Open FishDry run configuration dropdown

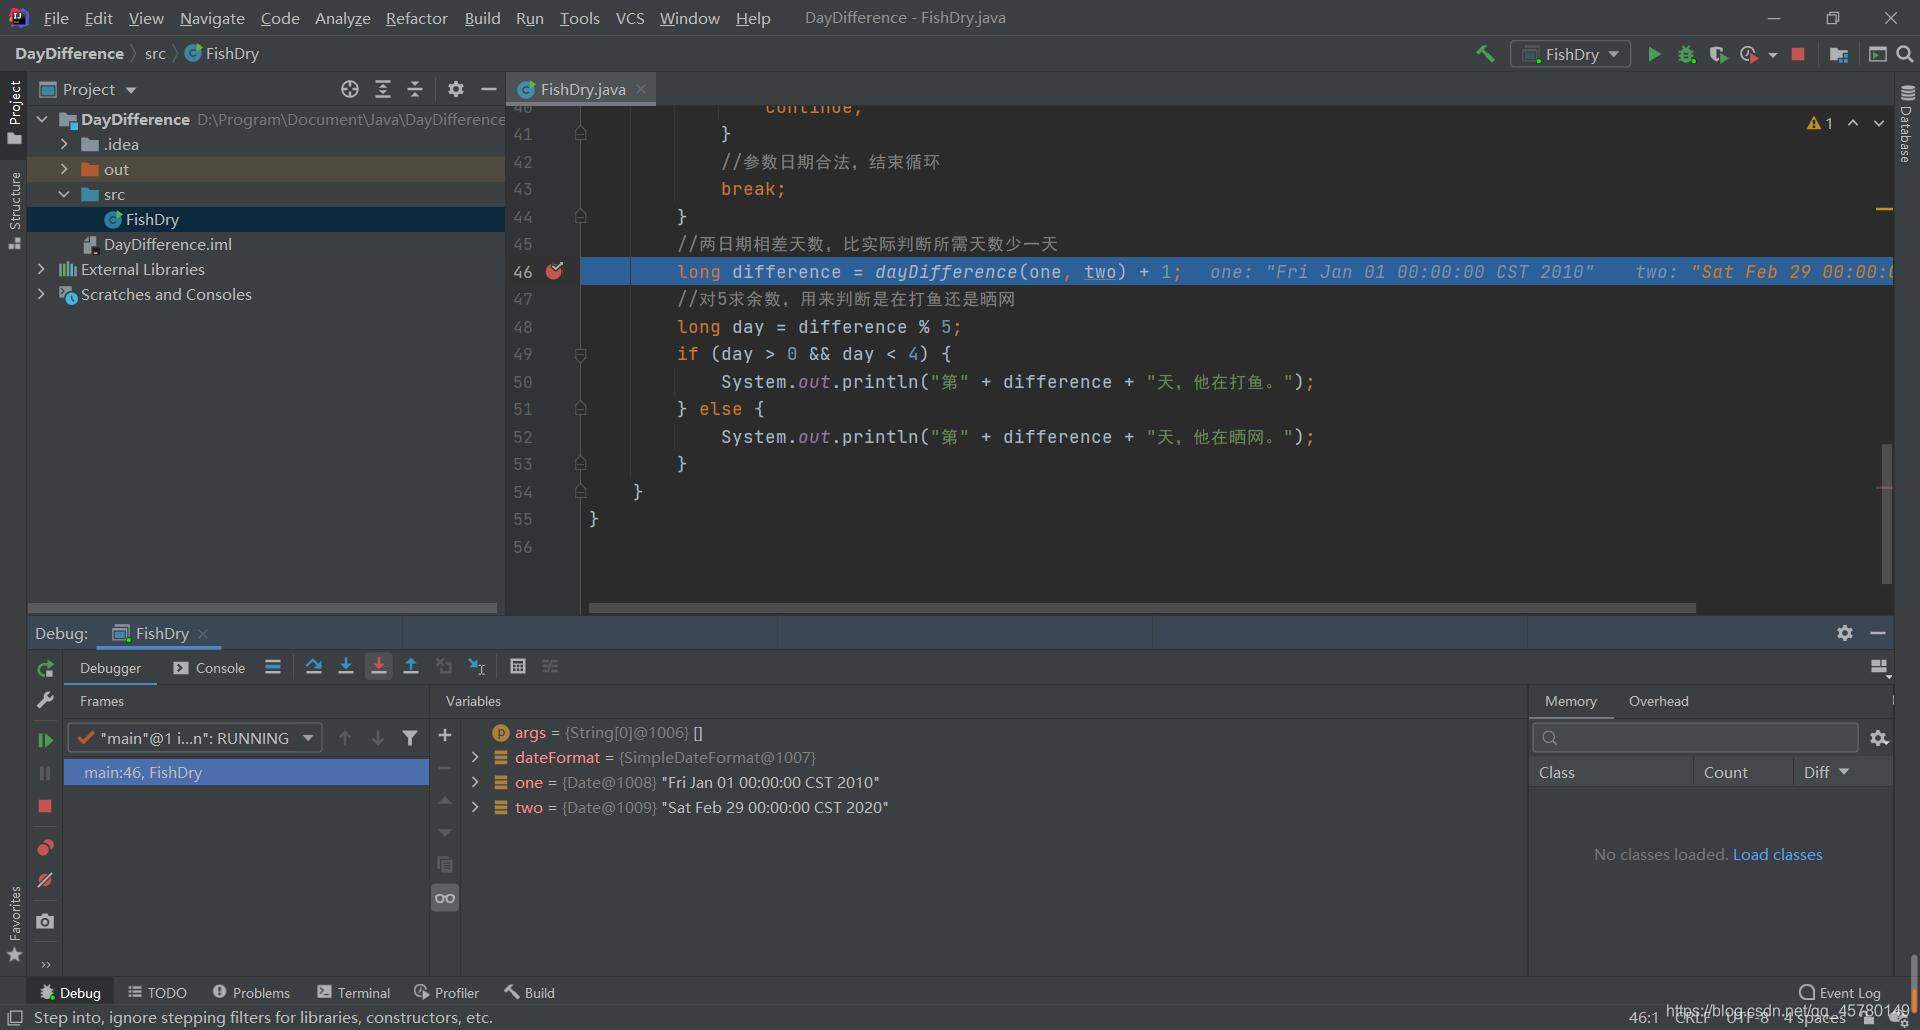point(1570,54)
